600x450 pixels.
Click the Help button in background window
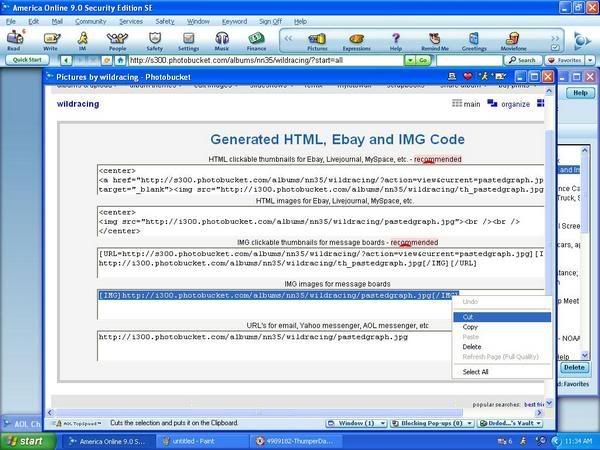click(580, 93)
